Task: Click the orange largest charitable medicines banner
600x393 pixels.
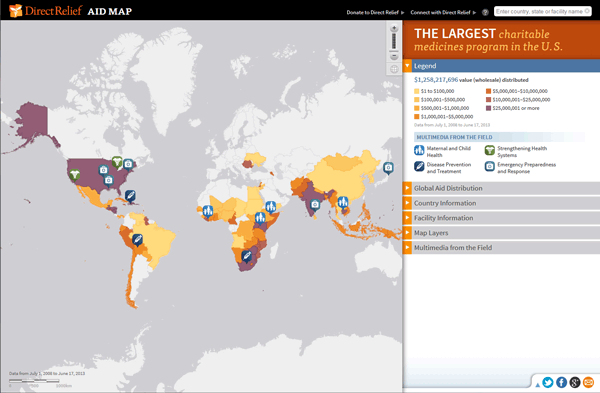Action: 501,40
